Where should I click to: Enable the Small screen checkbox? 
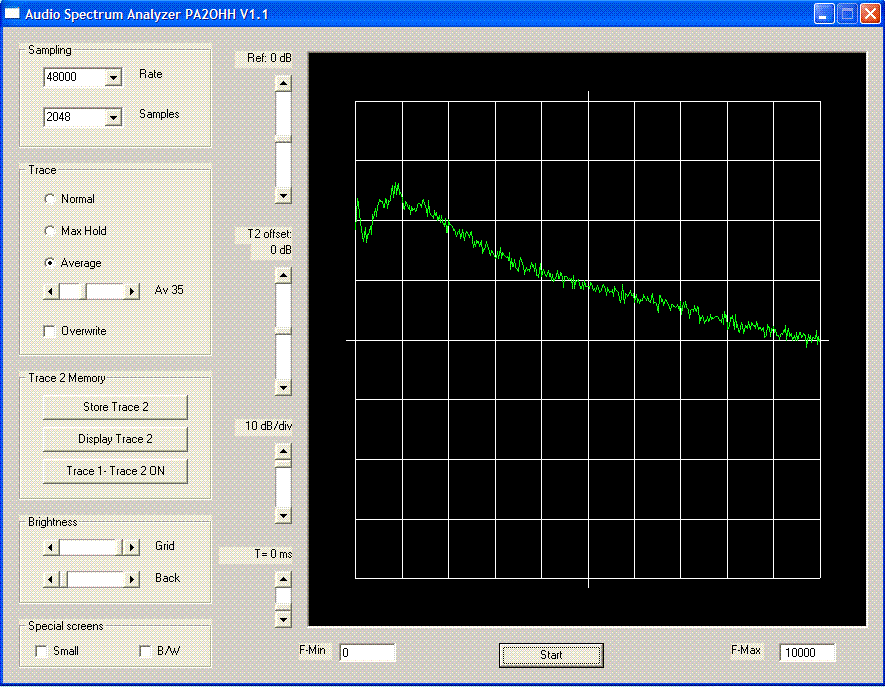(x=42, y=652)
